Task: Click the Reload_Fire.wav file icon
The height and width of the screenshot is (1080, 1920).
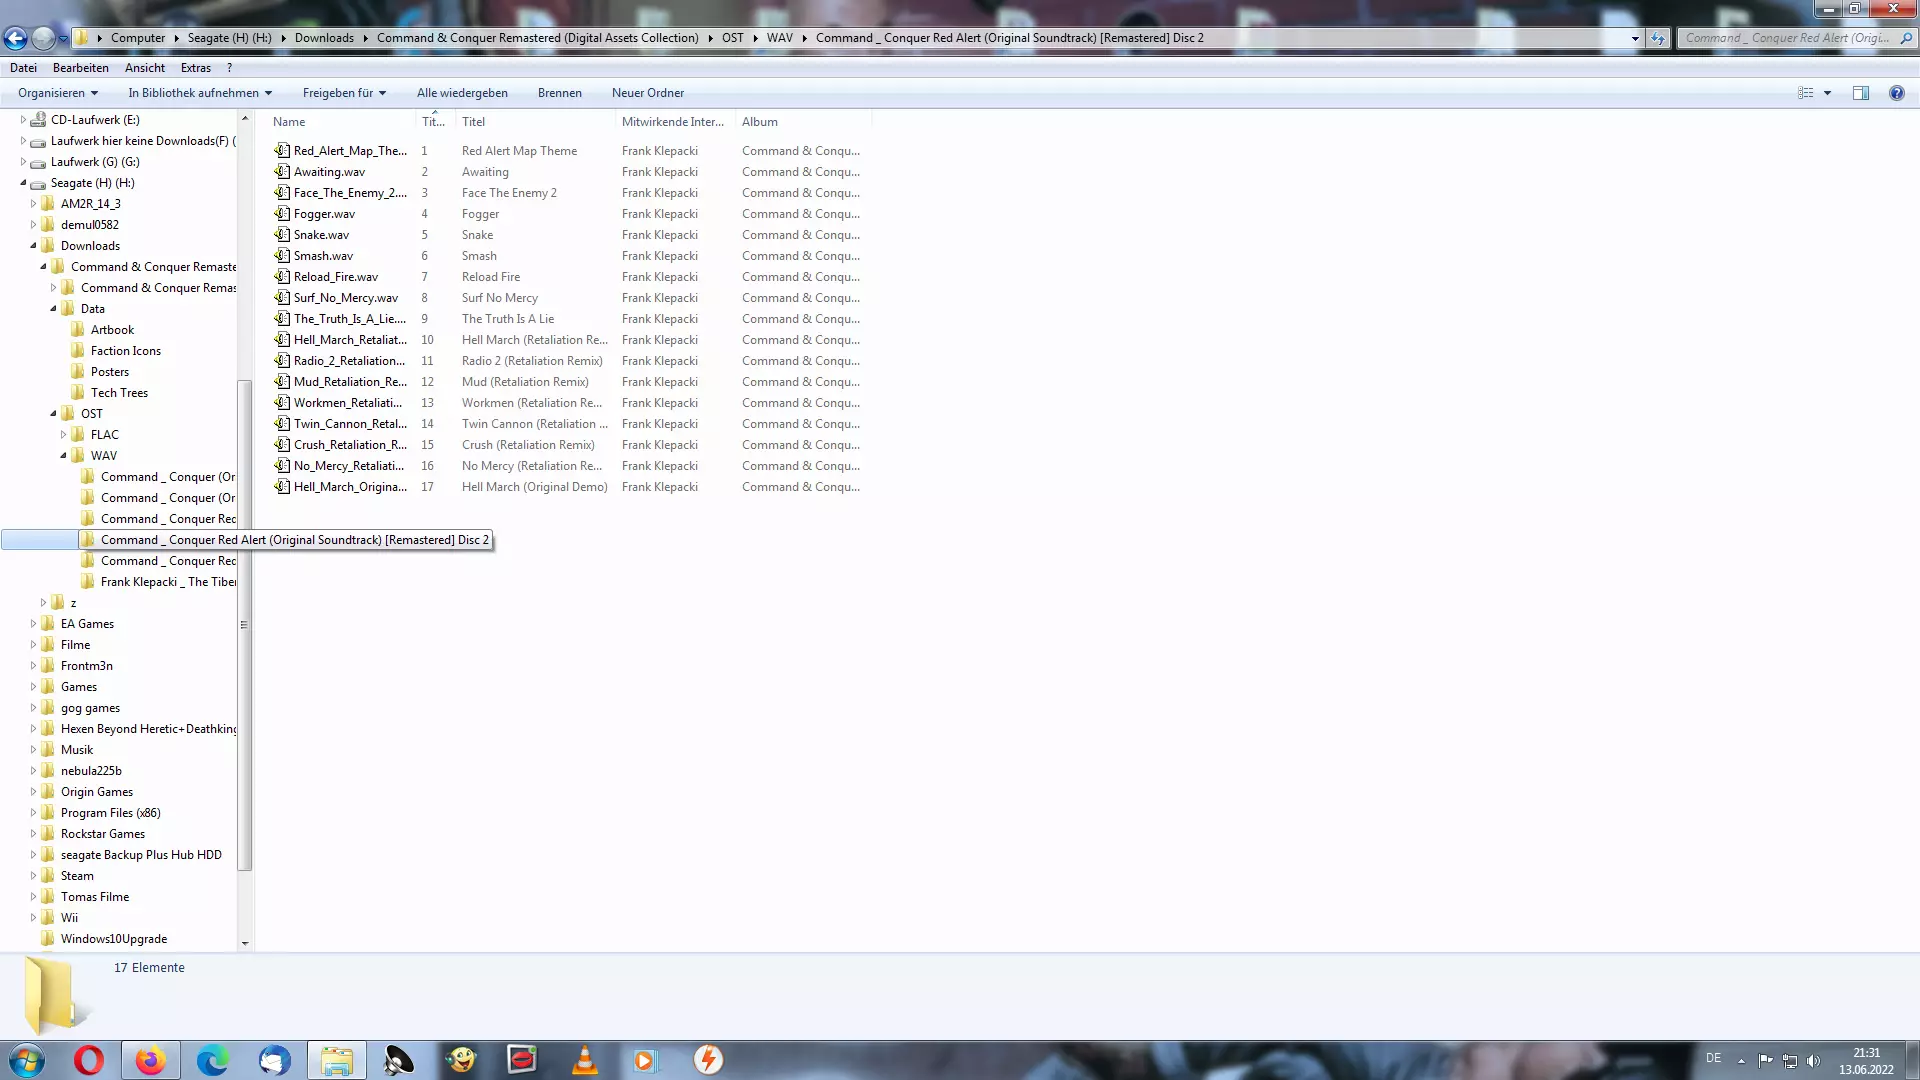Action: pos(282,277)
